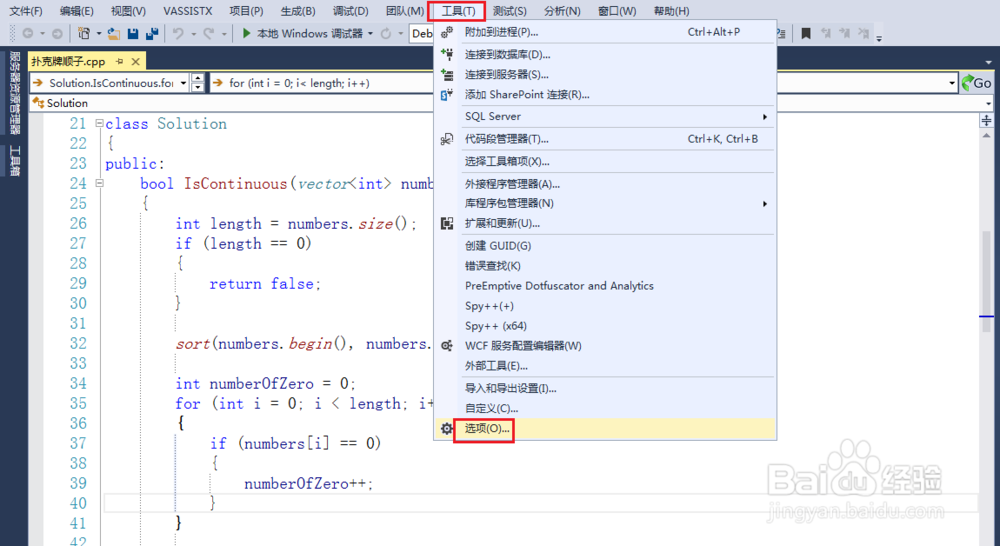Screen dimensions: 1000x546
Task: Collapse the IsContinuous function block
Action: pos(99,183)
